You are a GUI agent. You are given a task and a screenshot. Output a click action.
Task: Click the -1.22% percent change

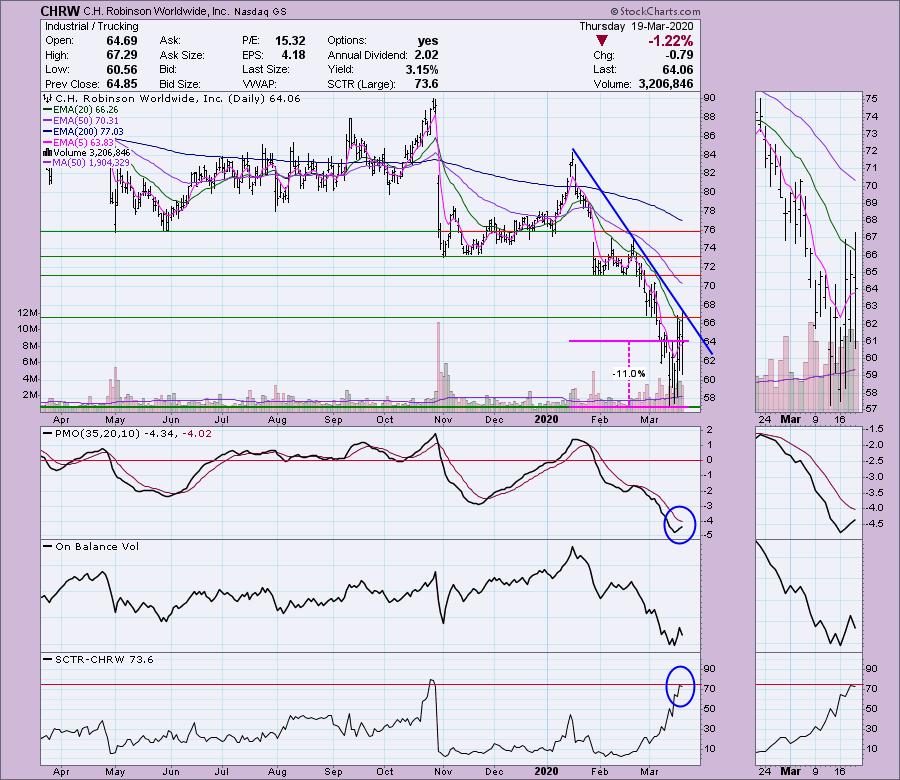click(670, 41)
